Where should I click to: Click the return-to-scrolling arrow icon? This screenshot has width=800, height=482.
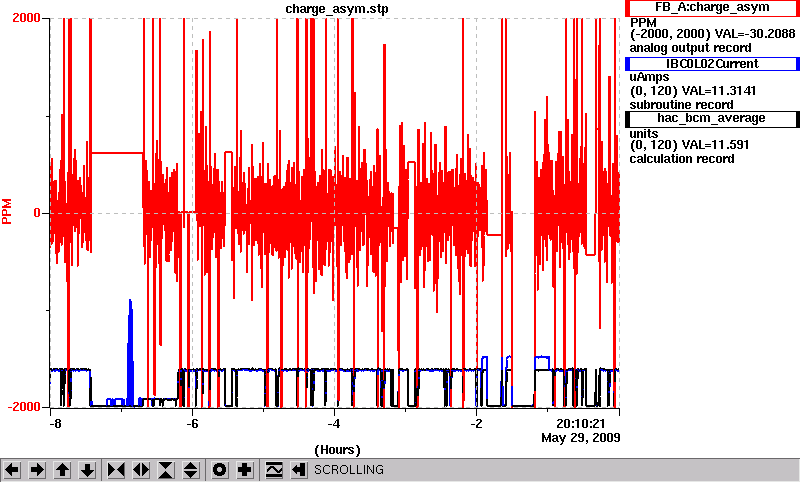pos(299,469)
